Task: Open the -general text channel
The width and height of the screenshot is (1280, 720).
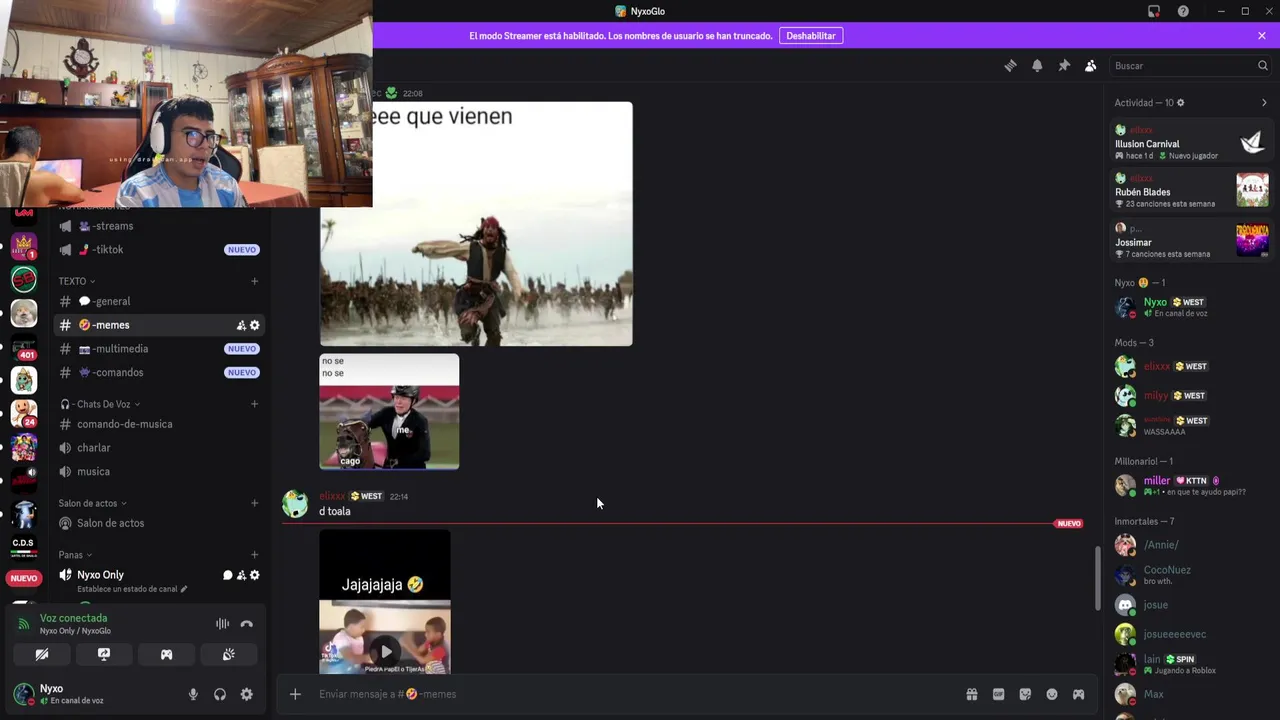Action: [x=159, y=301]
